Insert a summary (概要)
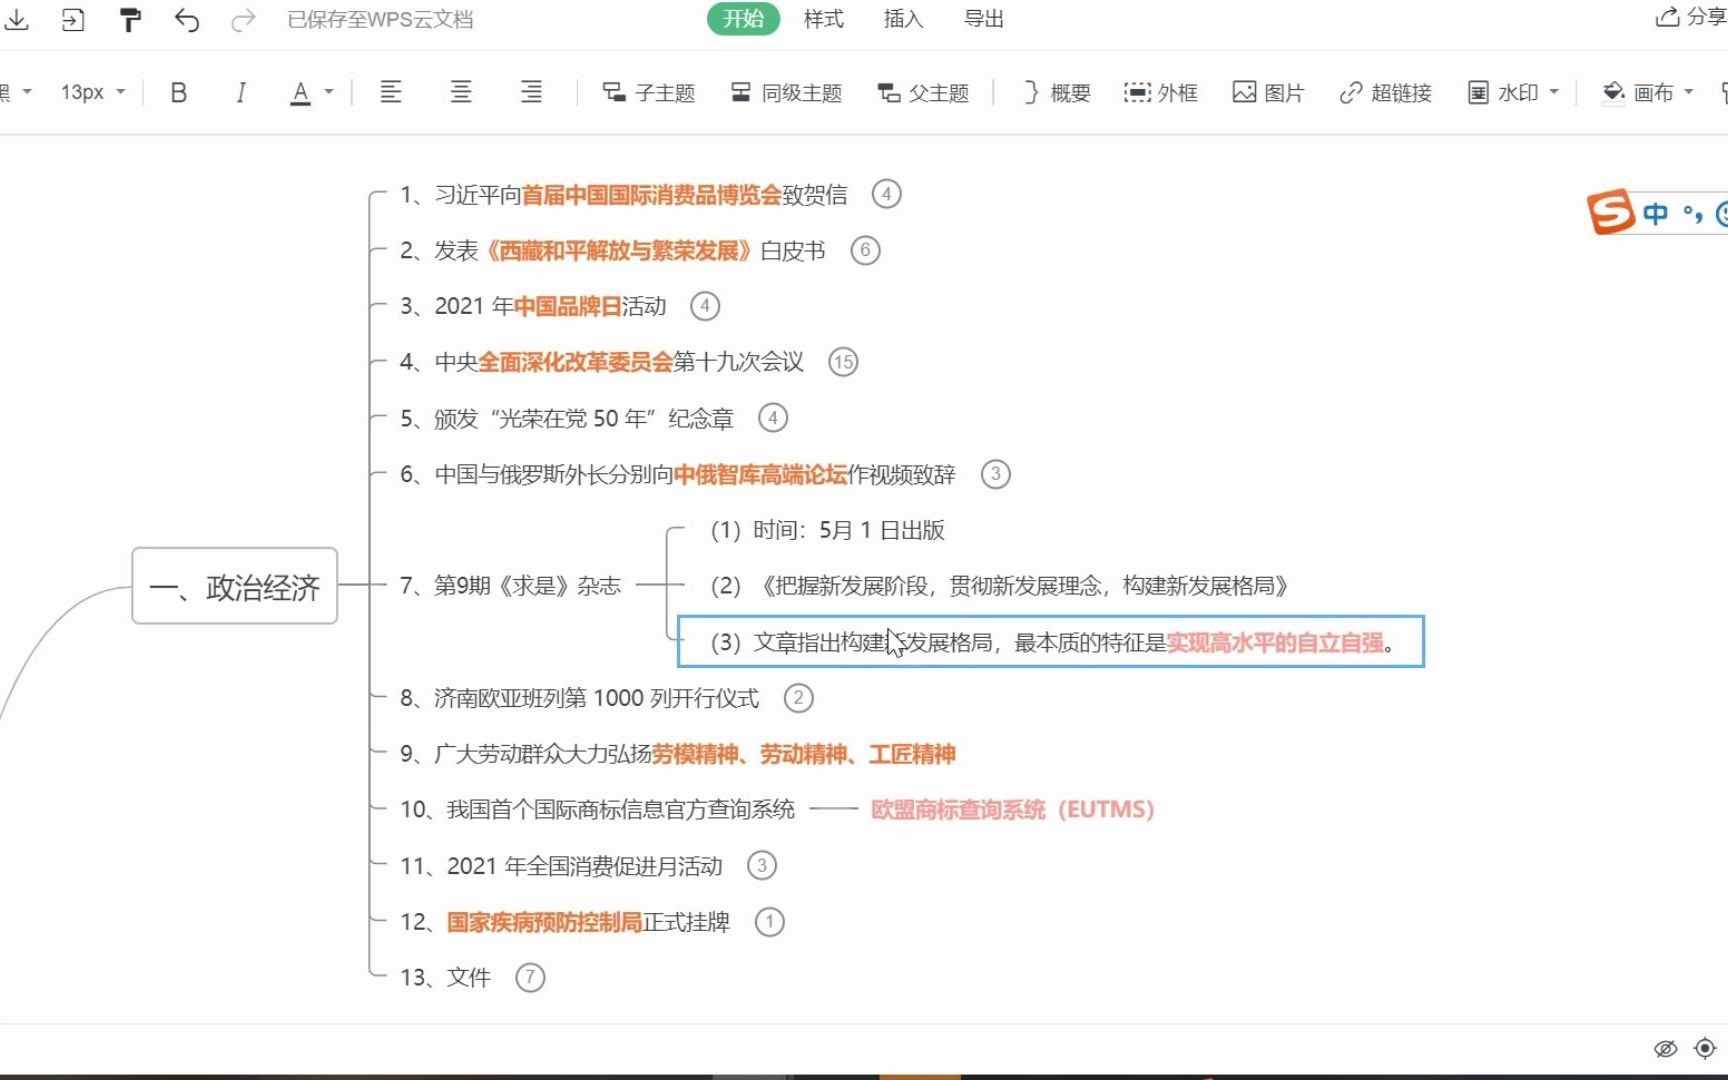Screen dimensions: 1728x1080 1057,93
